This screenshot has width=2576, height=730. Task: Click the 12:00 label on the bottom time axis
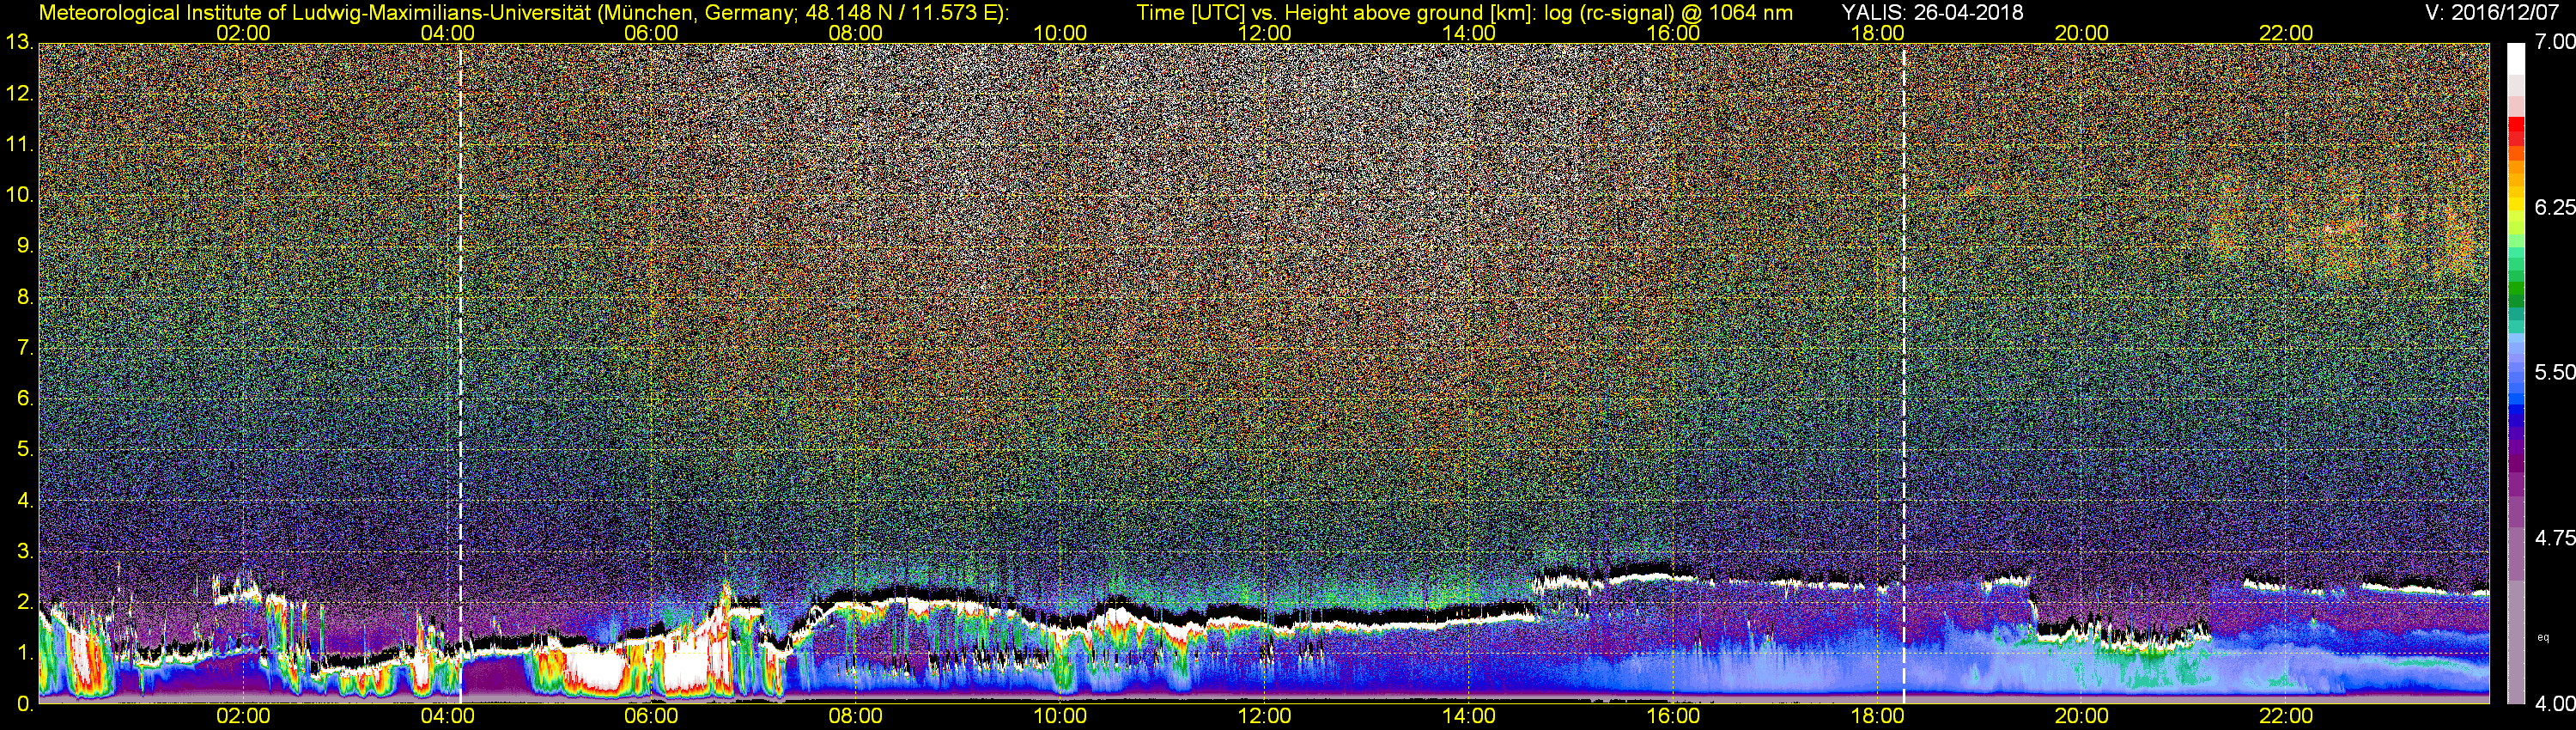1264,716
